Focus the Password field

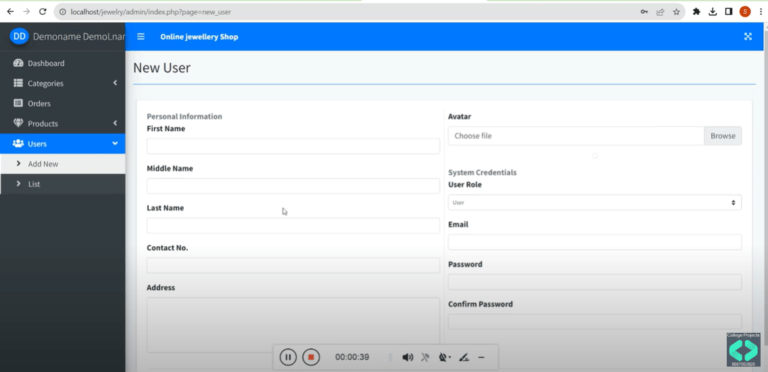[x=595, y=282]
